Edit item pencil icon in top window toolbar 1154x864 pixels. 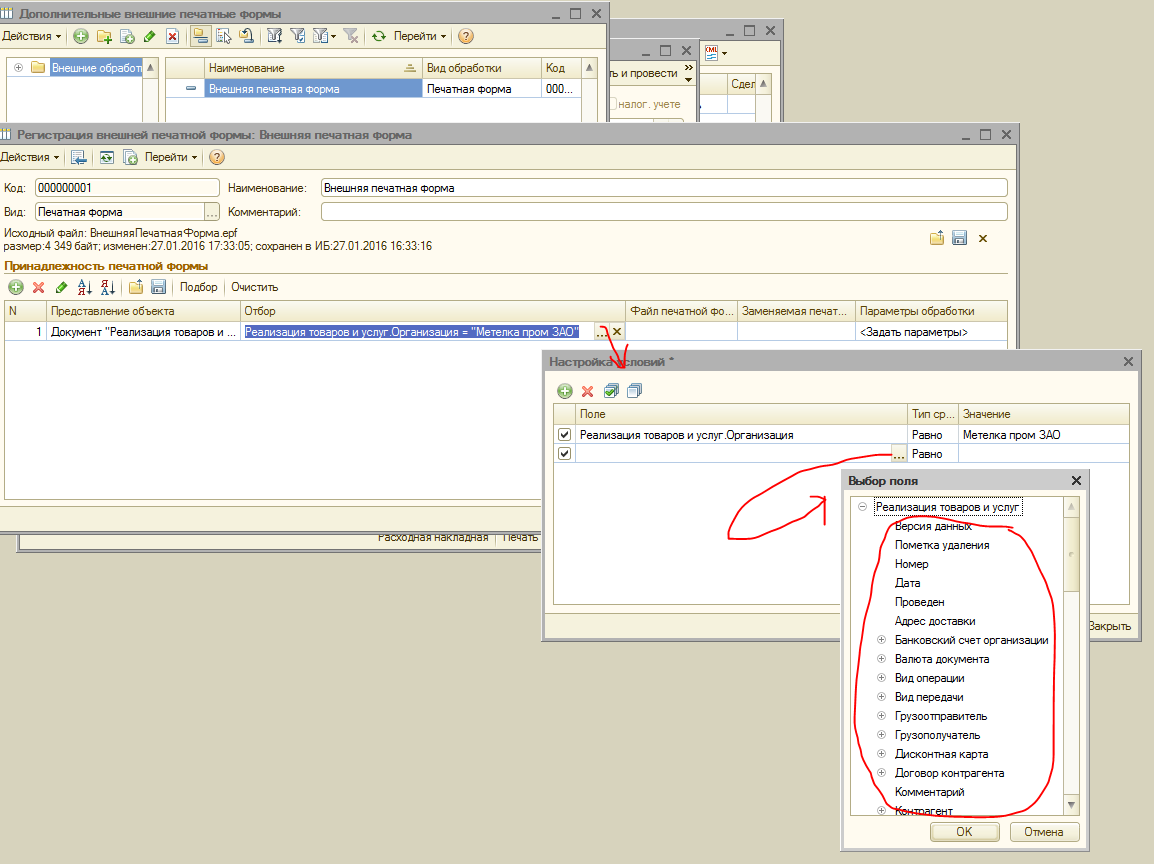pos(149,36)
